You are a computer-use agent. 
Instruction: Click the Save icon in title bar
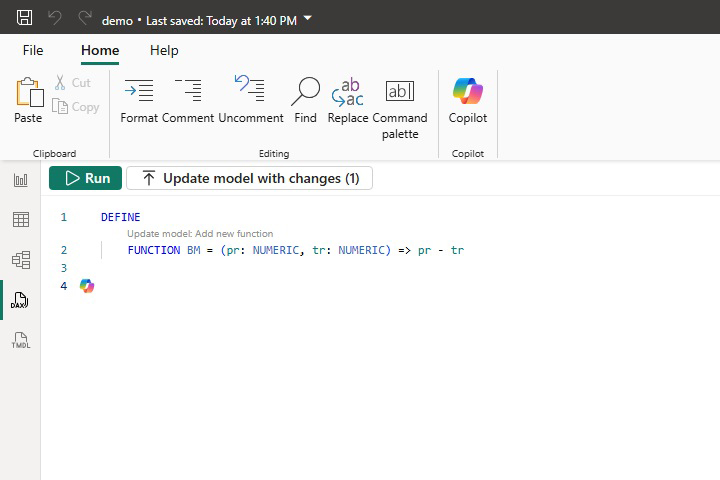pos(25,18)
